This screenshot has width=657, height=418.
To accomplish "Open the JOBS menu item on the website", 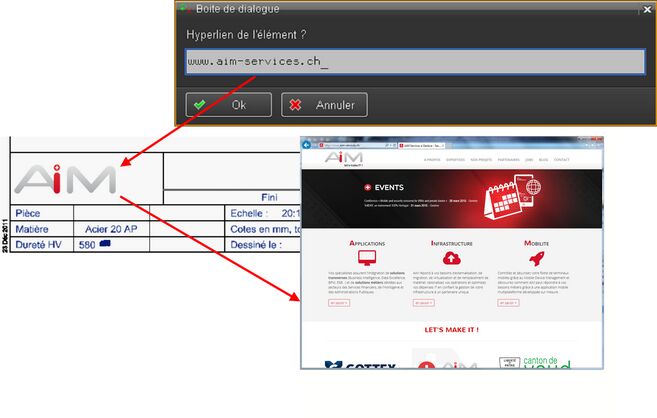I will (x=529, y=160).
